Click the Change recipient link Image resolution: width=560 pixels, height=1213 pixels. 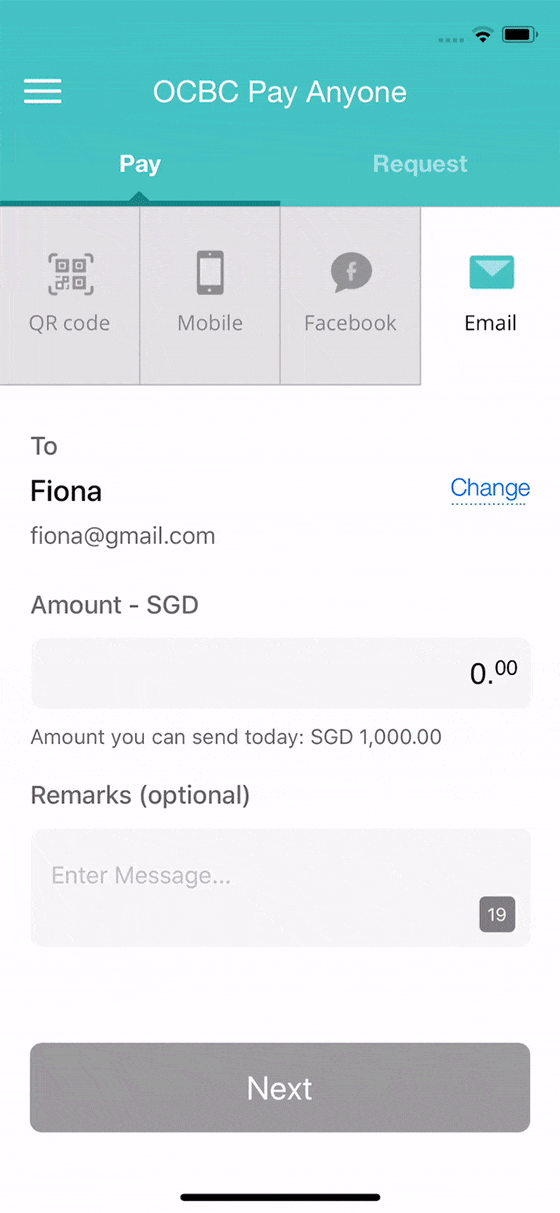tap(490, 488)
